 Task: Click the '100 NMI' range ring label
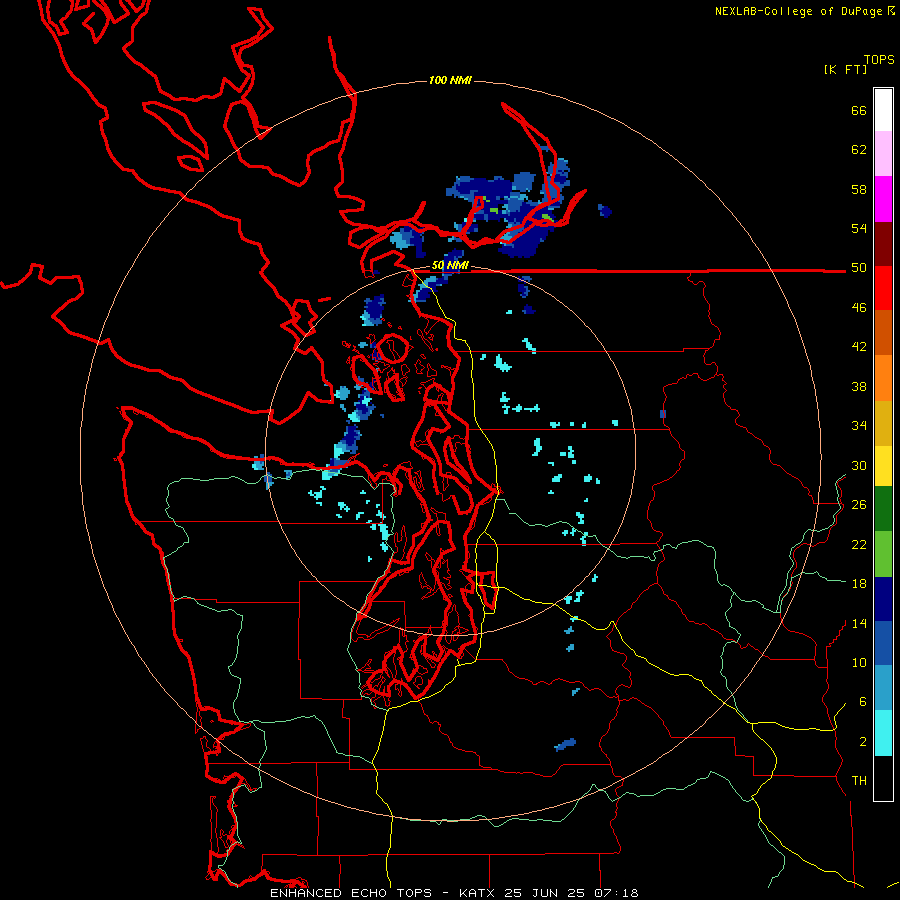tap(450, 80)
